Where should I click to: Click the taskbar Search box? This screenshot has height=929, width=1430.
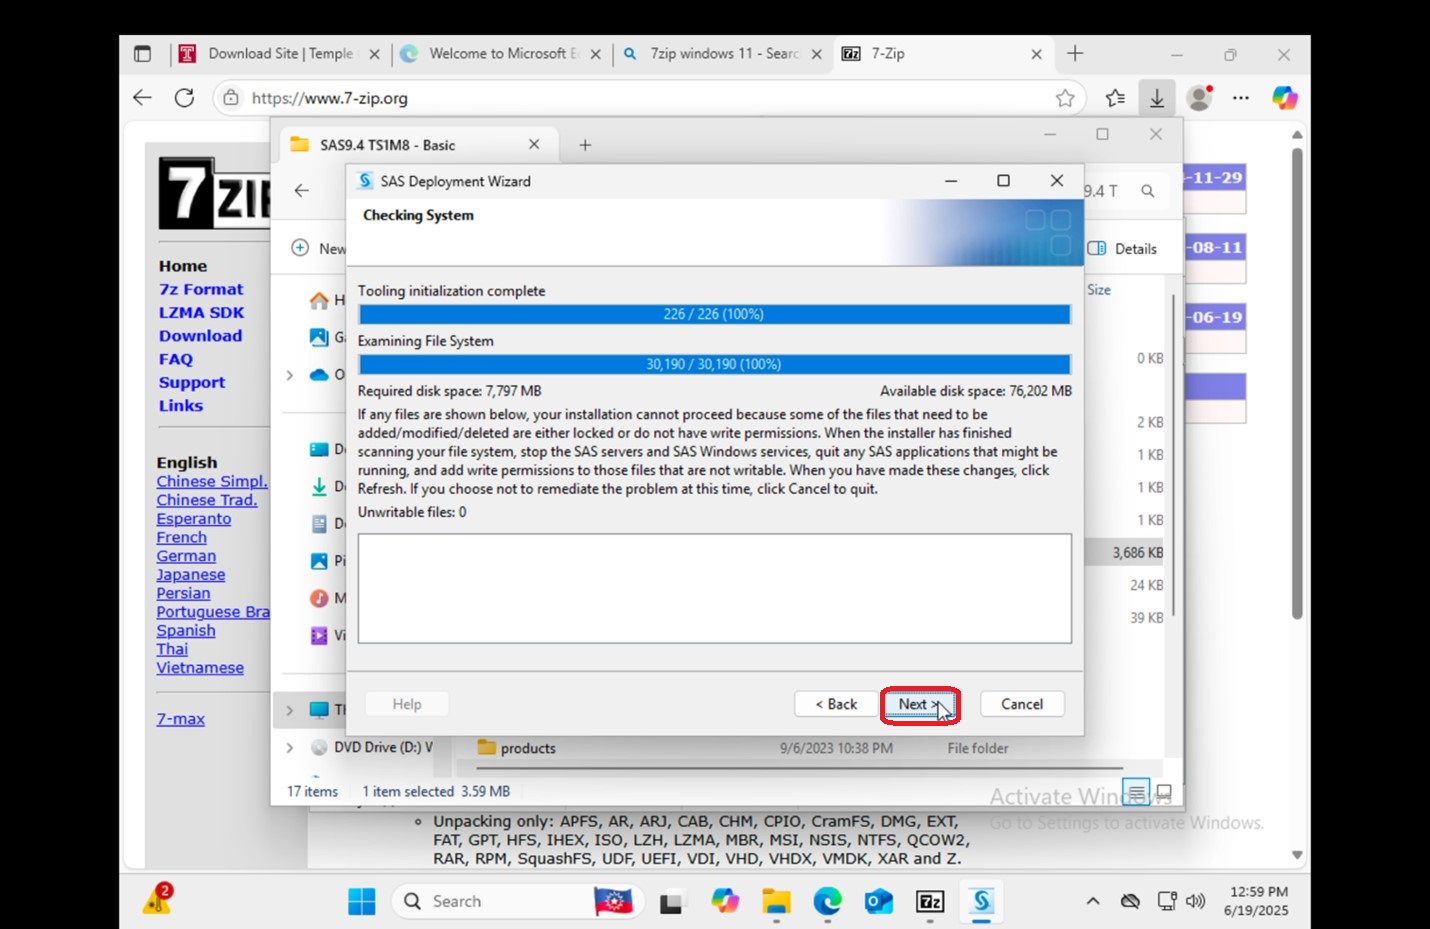(493, 902)
